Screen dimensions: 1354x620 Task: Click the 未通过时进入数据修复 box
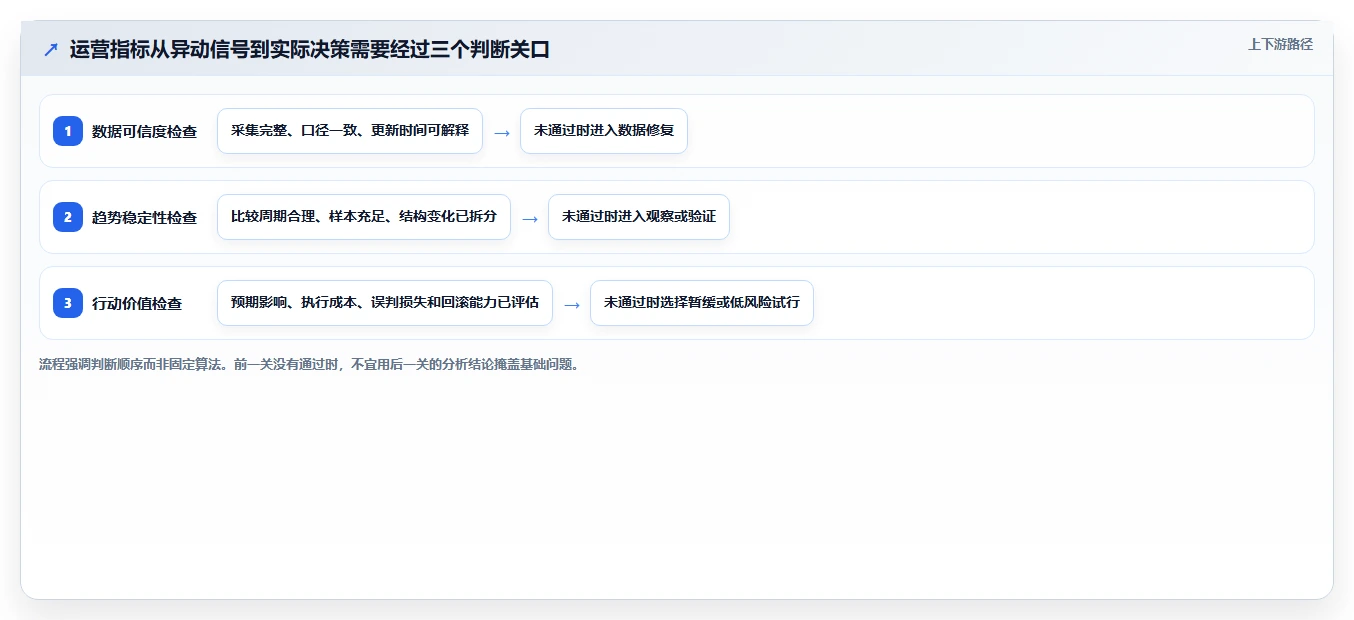tap(604, 131)
